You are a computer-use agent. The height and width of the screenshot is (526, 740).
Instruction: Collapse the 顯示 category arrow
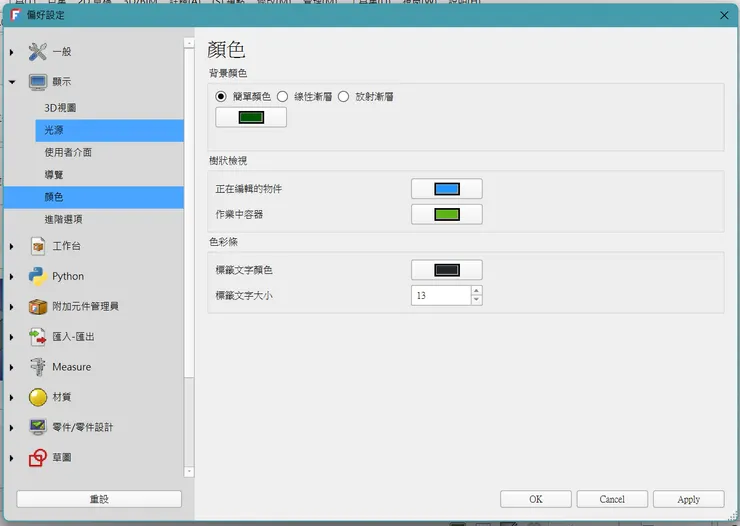tap(12, 82)
